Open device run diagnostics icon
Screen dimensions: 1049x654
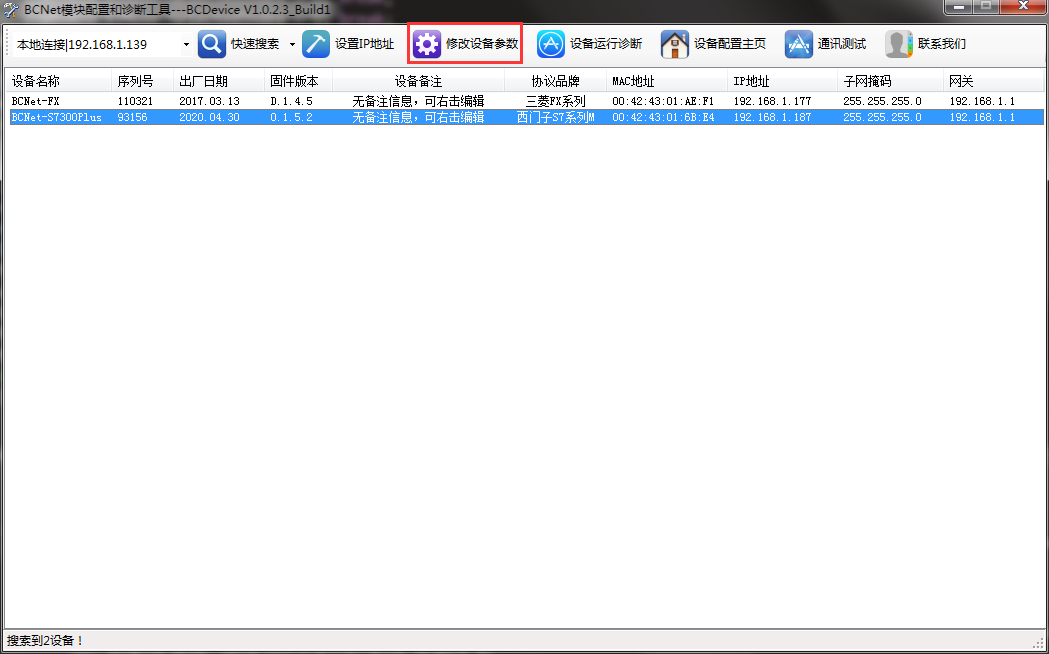[x=551, y=44]
